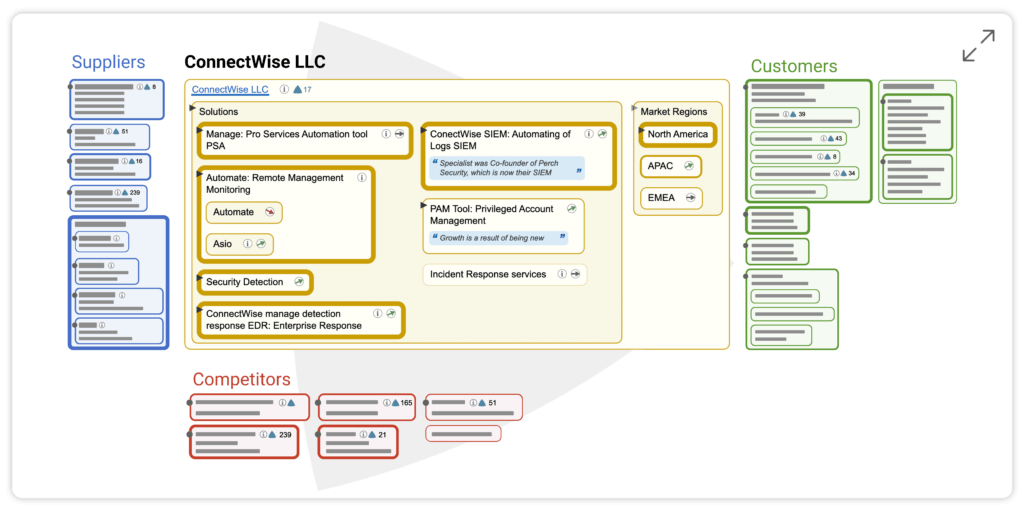Image resolution: width=1024 pixels, height=512 pixels.
Task: Click flat trend arrow beside EMEA
Action: click(690, 198)
